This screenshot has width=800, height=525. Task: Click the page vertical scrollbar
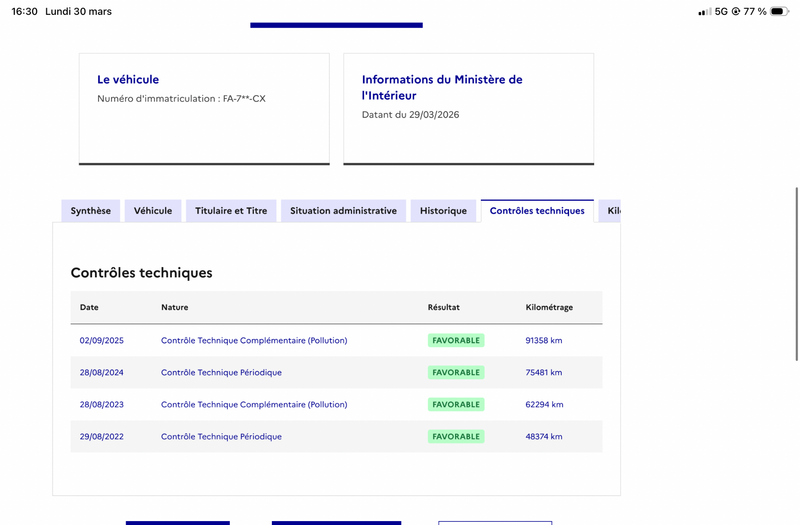click(797, 274)
